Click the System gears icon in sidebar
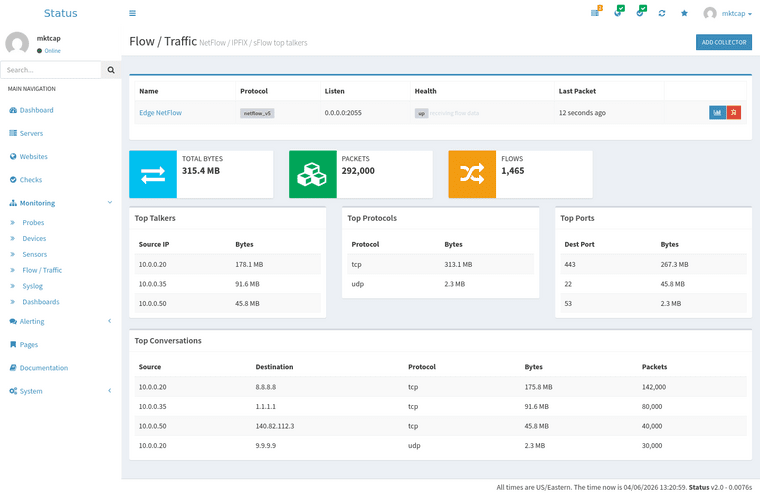 [x=13, y=391]
